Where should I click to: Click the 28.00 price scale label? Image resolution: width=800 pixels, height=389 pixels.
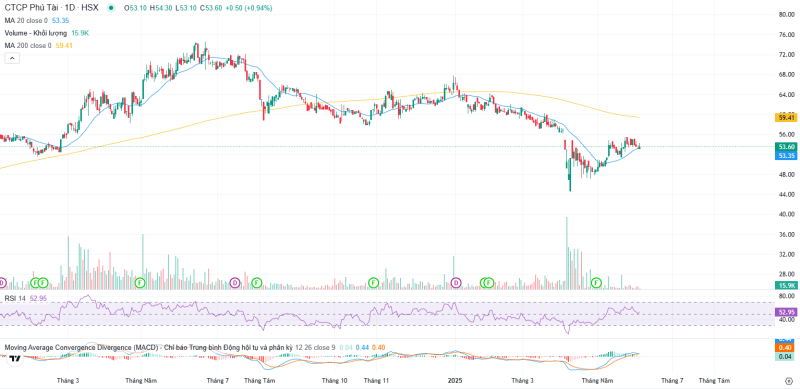click(786, 274)
